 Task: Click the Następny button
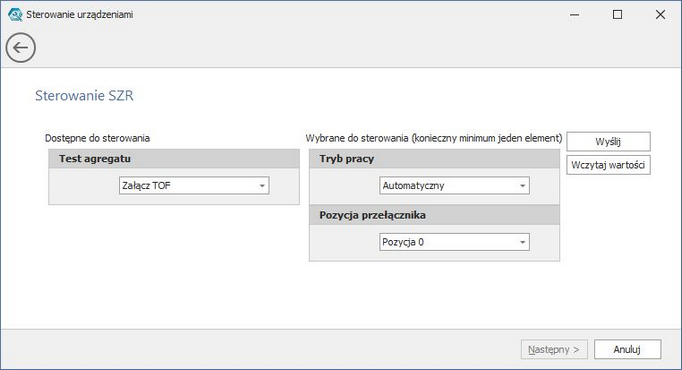554,349
